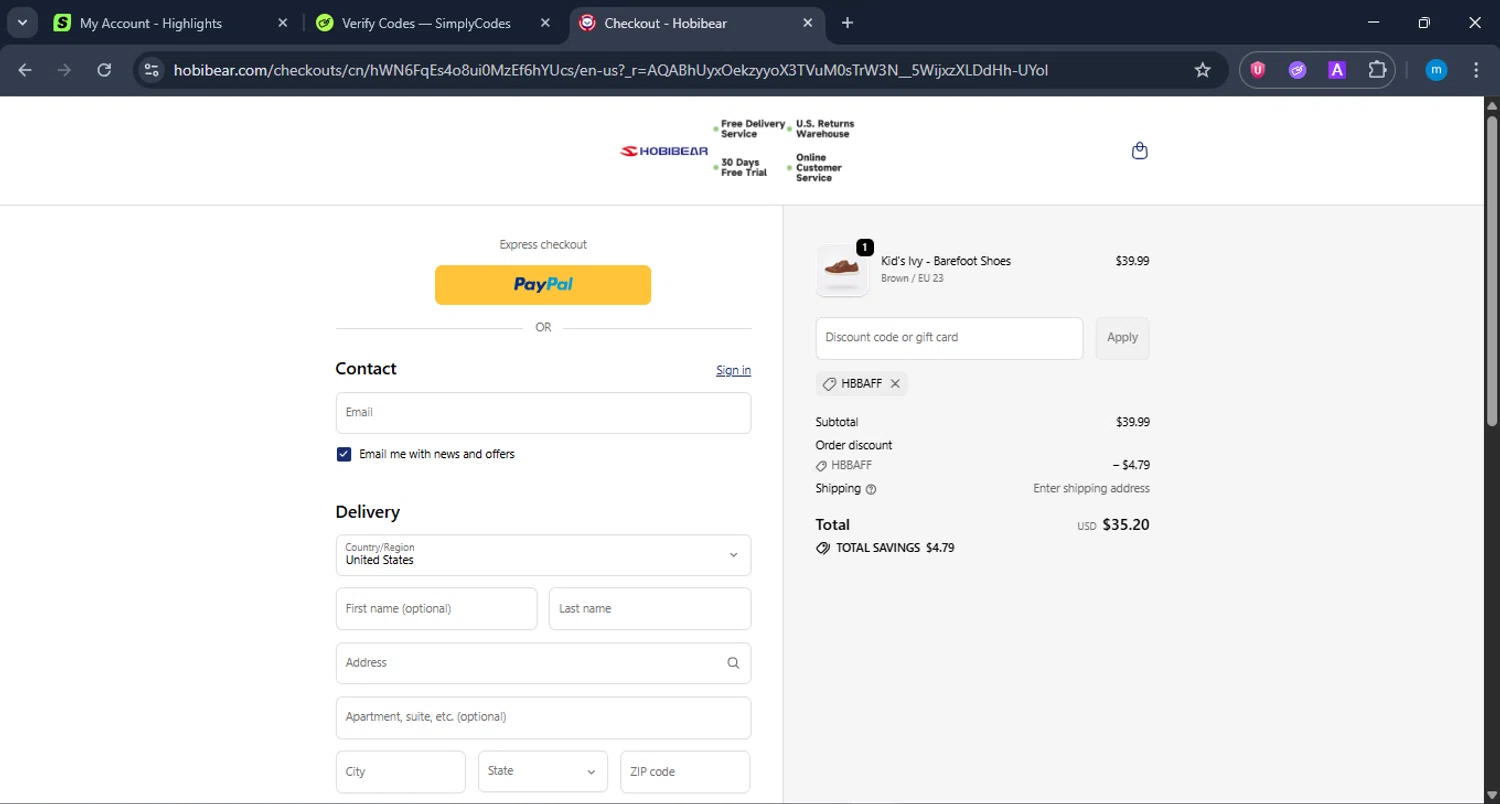Image resolution: width=1500 pixels, height=804 pixels.
Task: Click the 'TOTAL SAVINGS $4.79' text
Action: pyautogui.click(x=894, y=548)
